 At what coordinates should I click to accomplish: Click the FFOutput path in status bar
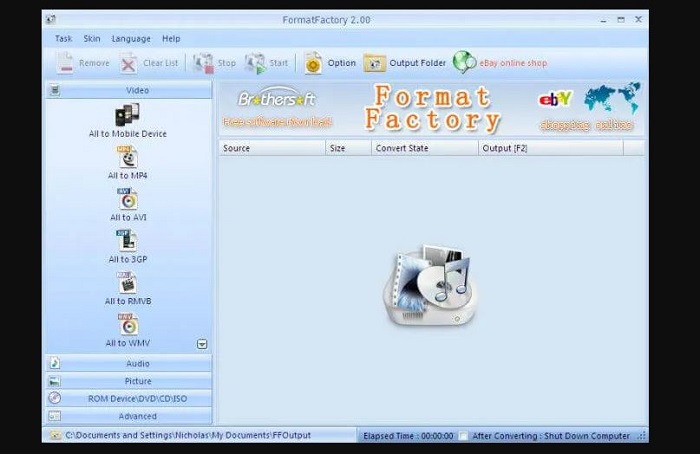pos(188,435)
